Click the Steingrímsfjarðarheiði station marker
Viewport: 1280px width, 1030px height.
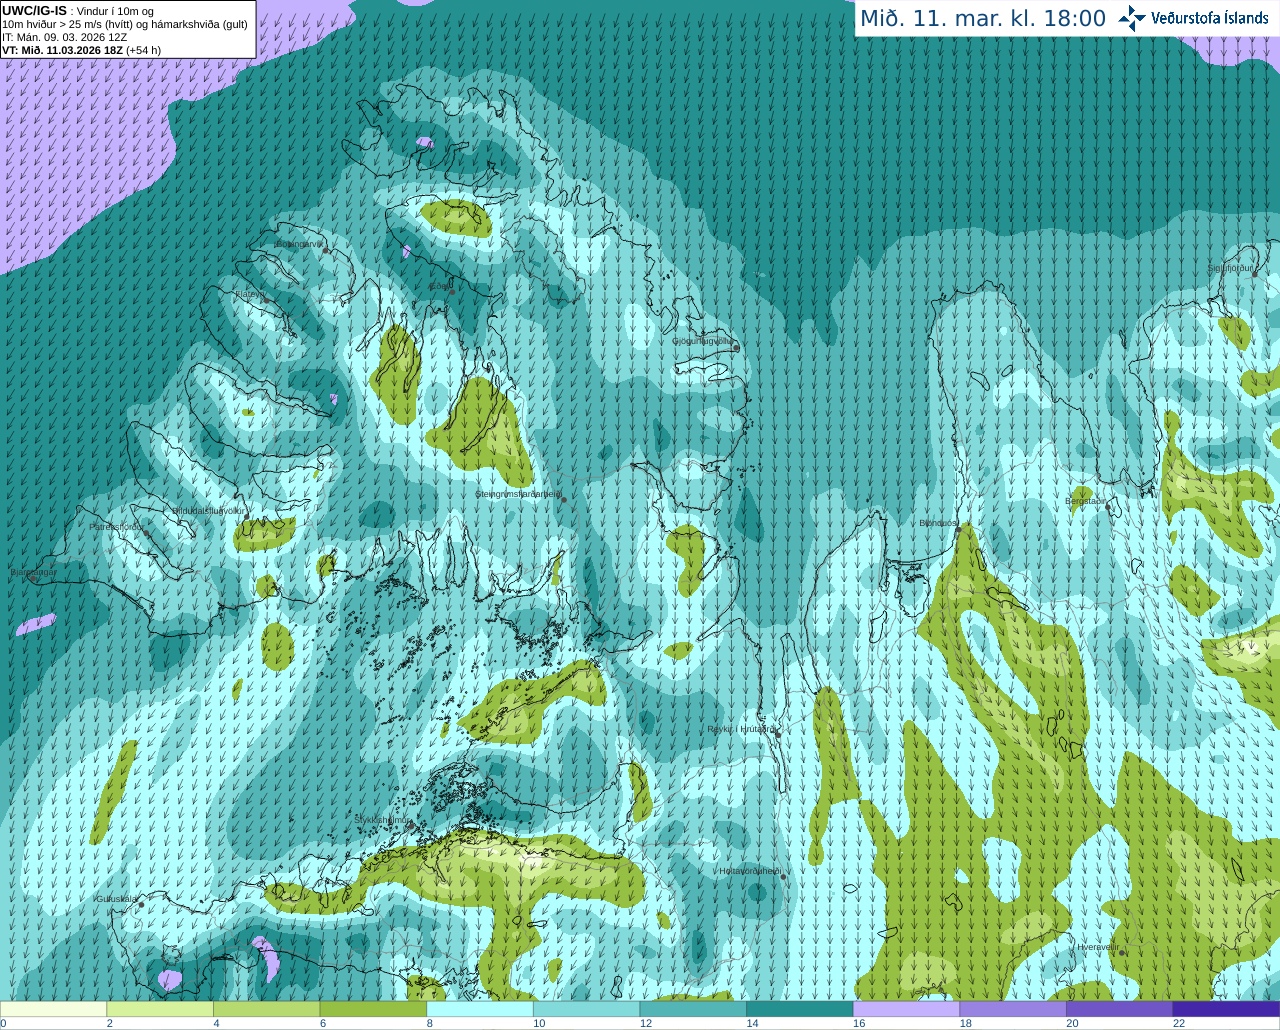(563, 499)
